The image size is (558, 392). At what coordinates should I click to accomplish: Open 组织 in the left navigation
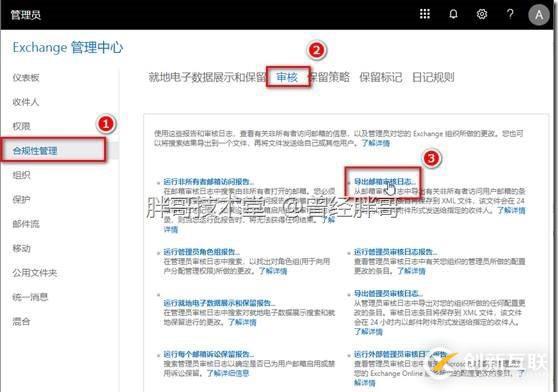click(x=21, y=175)
